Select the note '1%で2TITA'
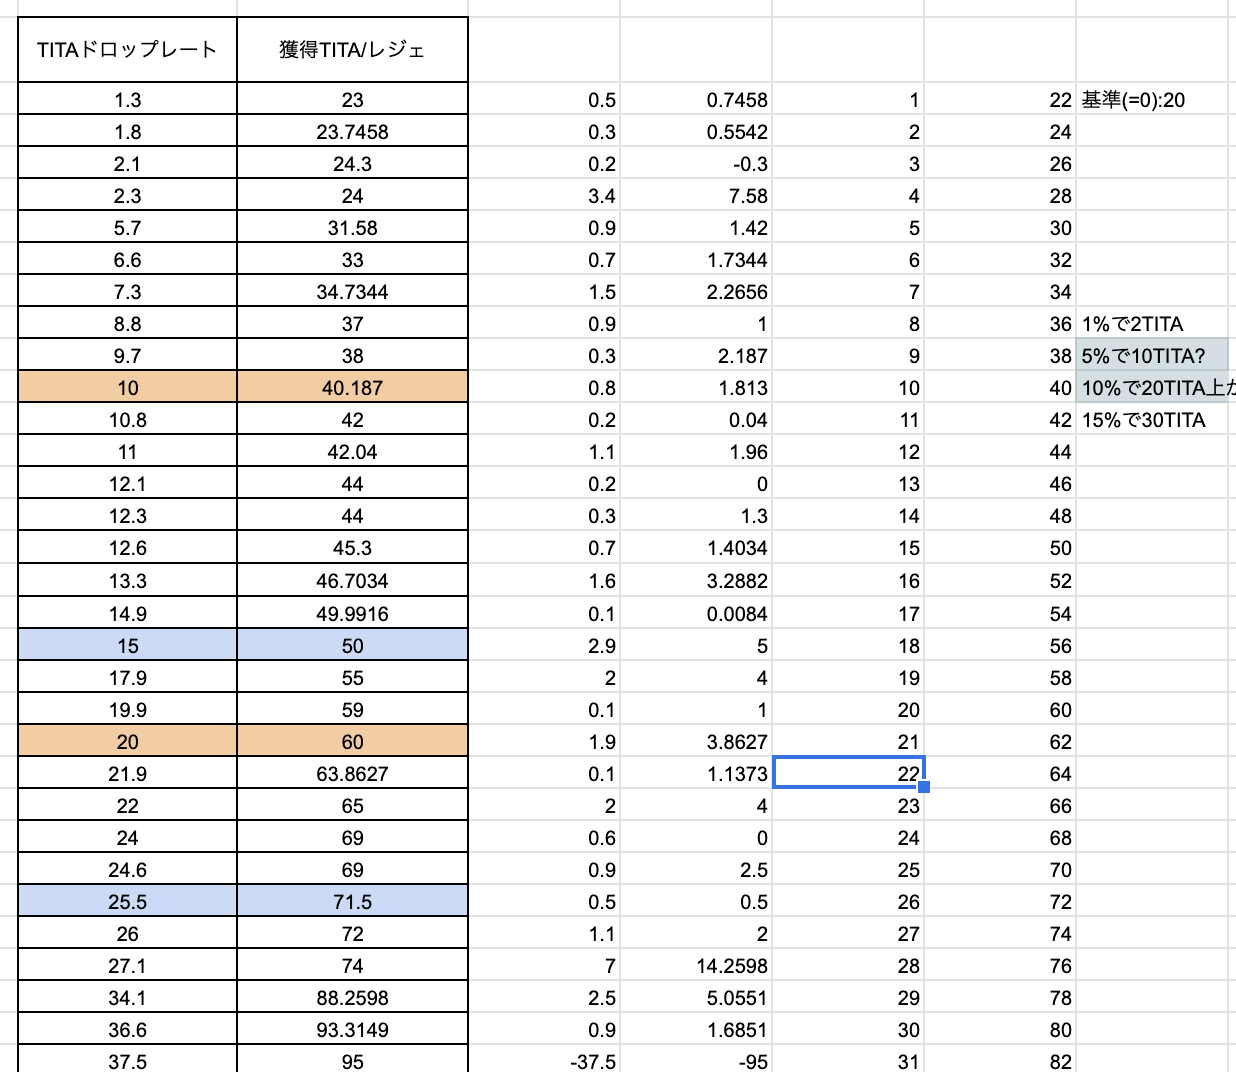Screen dimensions: 1236x1072 coord(1152,323)
